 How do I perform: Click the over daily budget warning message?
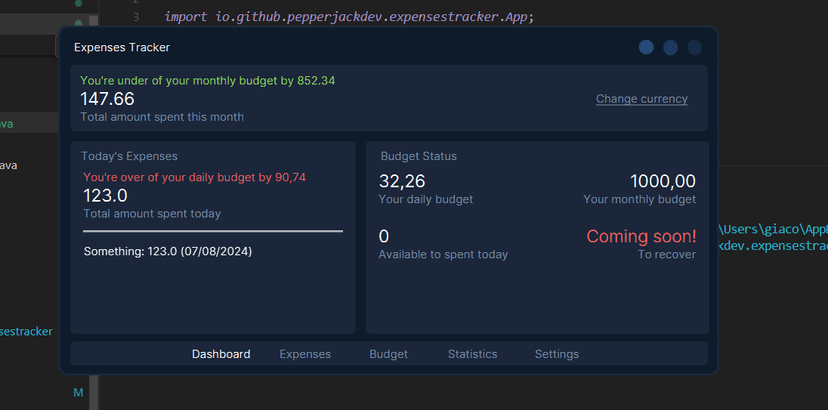(x=194, y=177)
